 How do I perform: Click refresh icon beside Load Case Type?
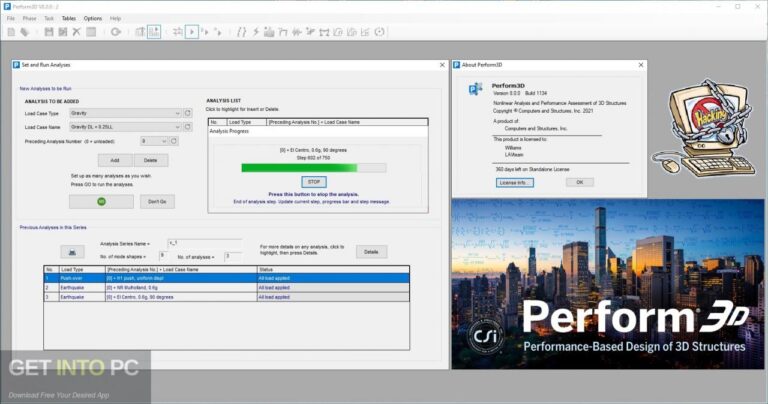[188, 113]
